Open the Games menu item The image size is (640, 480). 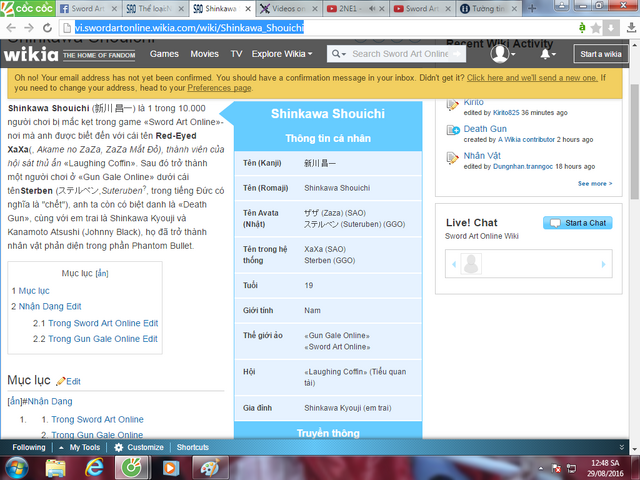pyautogui.click(x=164, y=54)
